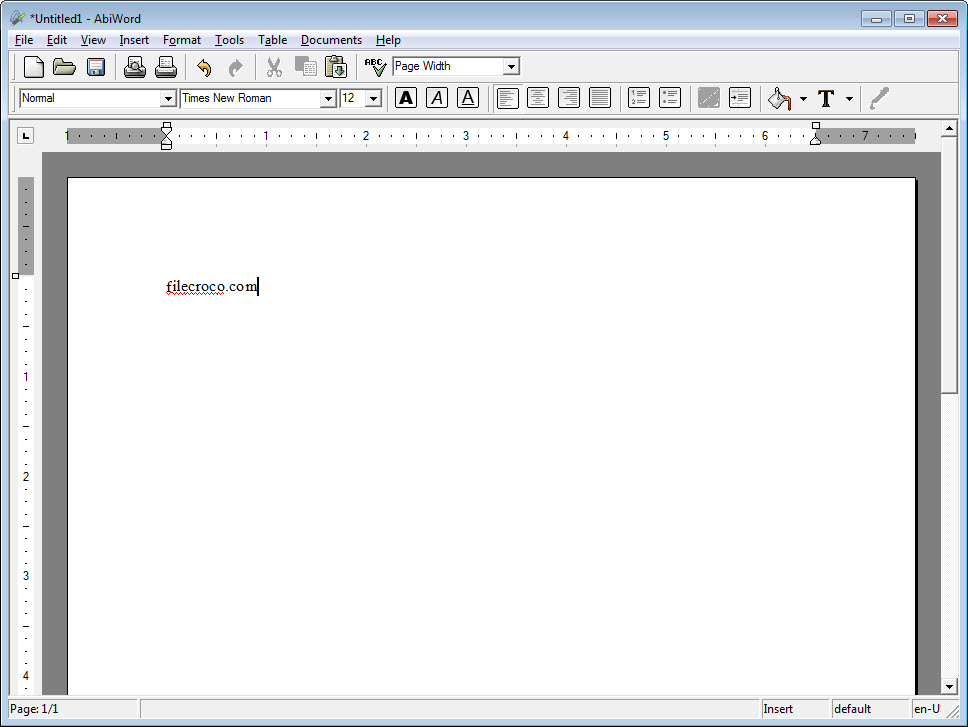Click into the font size field
Screen dimensions: 968x727
(x=352, y=98)
